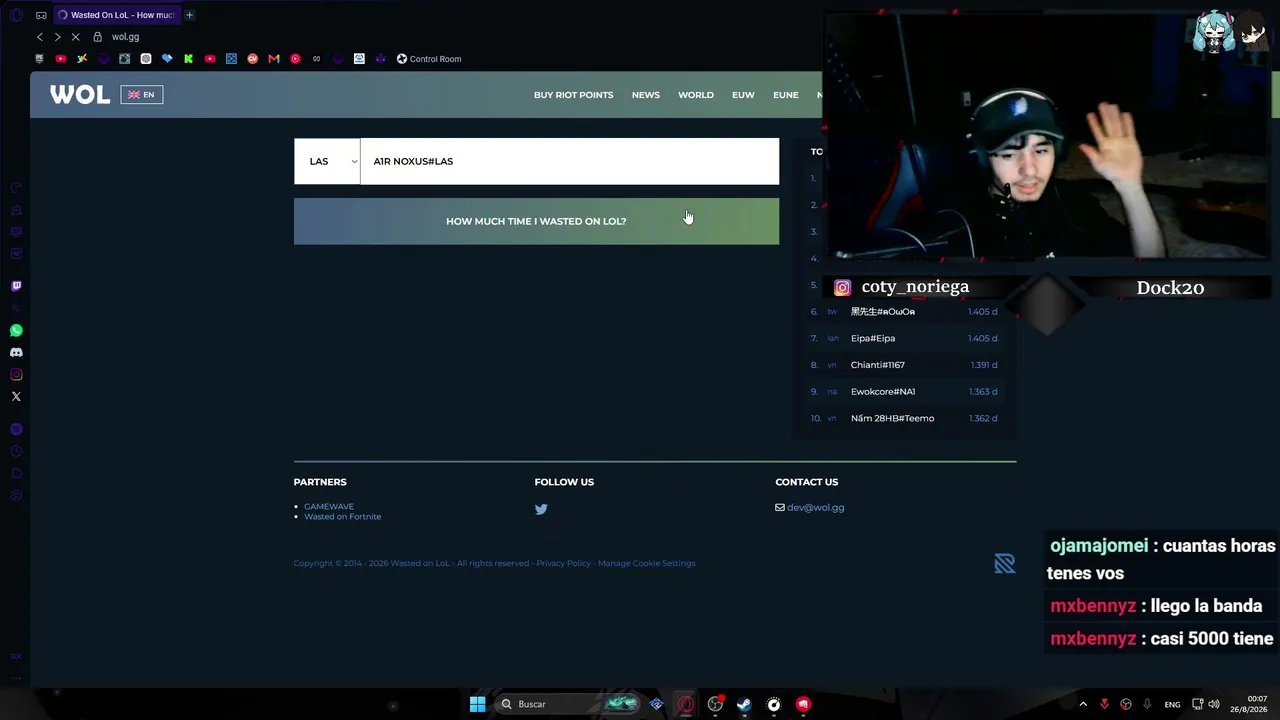Click the site security lock icon
This screenshot has height=720, width=1280.
[x=97, y=37]
